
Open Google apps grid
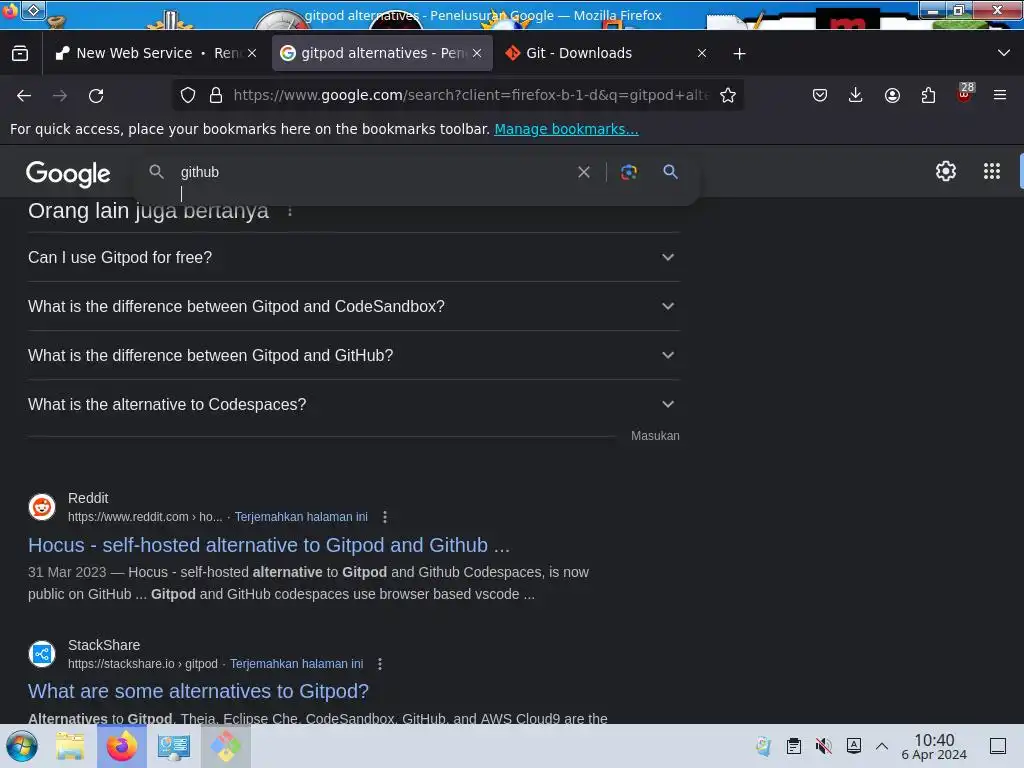(x=992, y=171)
